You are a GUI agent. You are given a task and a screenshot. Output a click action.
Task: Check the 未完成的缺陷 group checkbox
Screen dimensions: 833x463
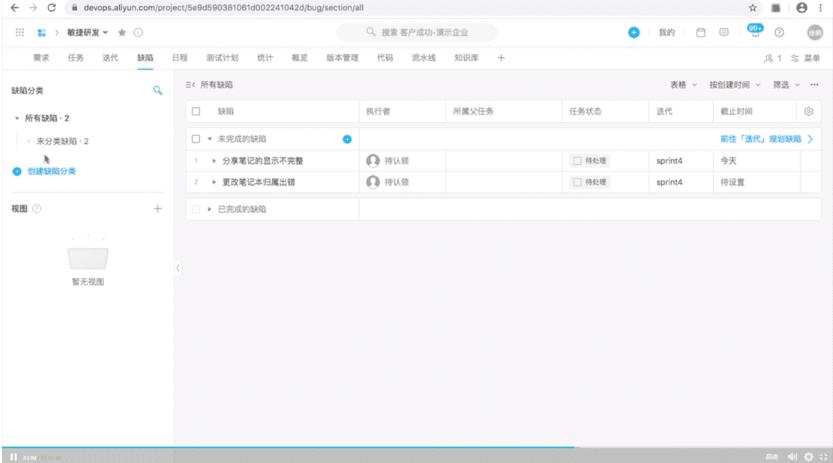(x=196, y=139)
